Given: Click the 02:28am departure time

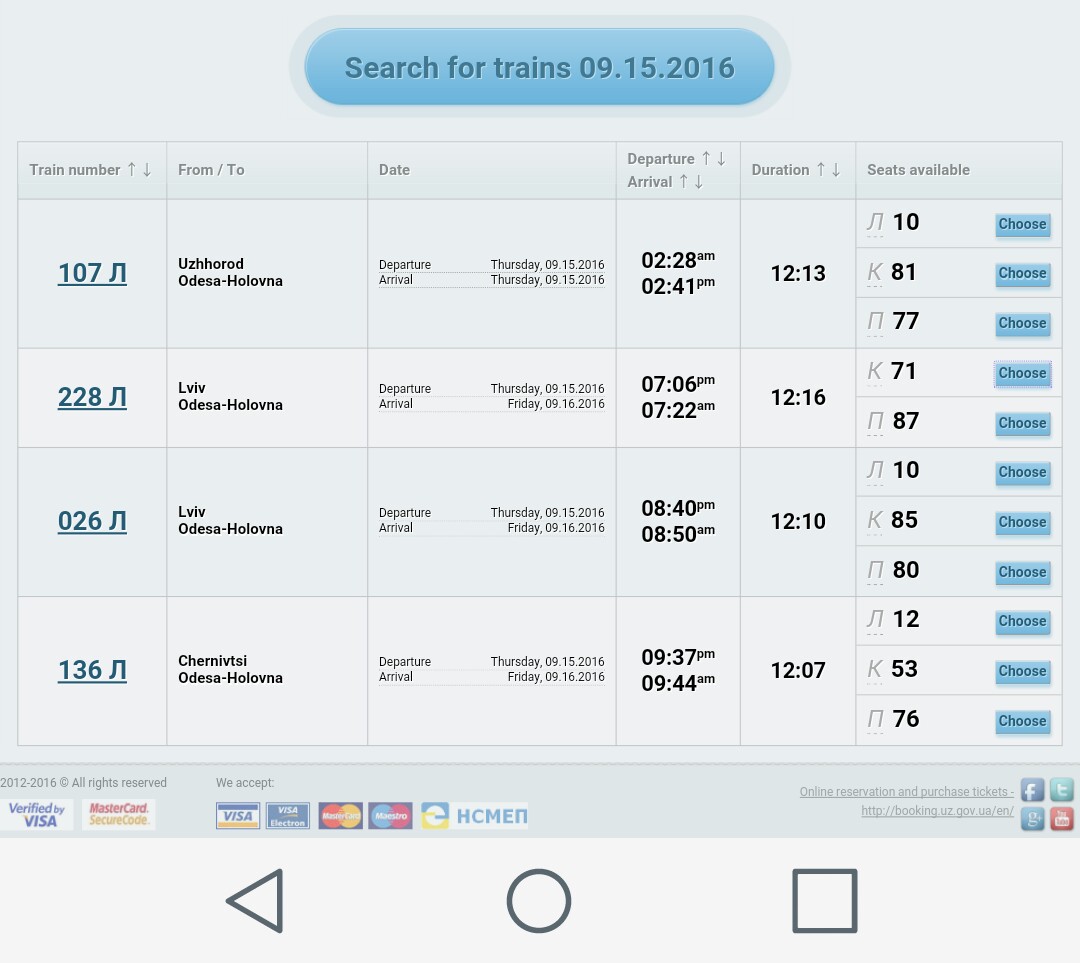Looking at the screenshot, I should 678,260.
